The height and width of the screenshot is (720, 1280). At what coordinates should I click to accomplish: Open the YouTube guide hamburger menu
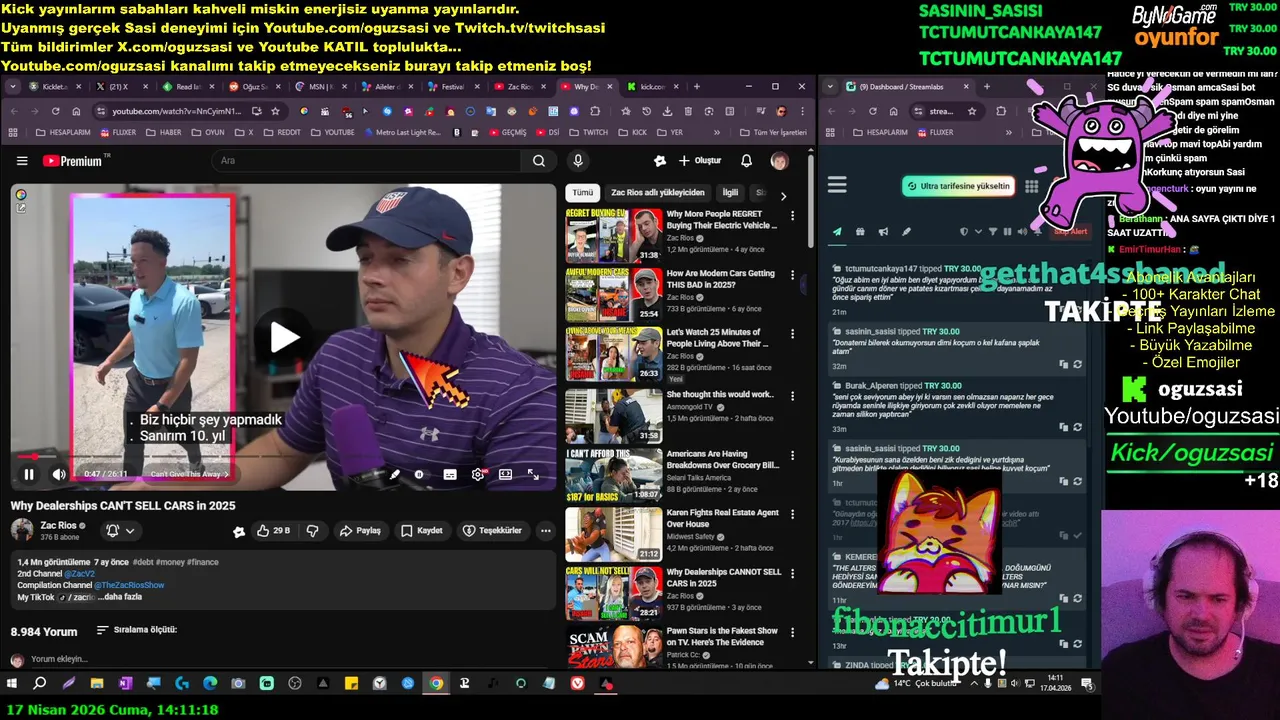pyautogui.click(x=22, y=161)
